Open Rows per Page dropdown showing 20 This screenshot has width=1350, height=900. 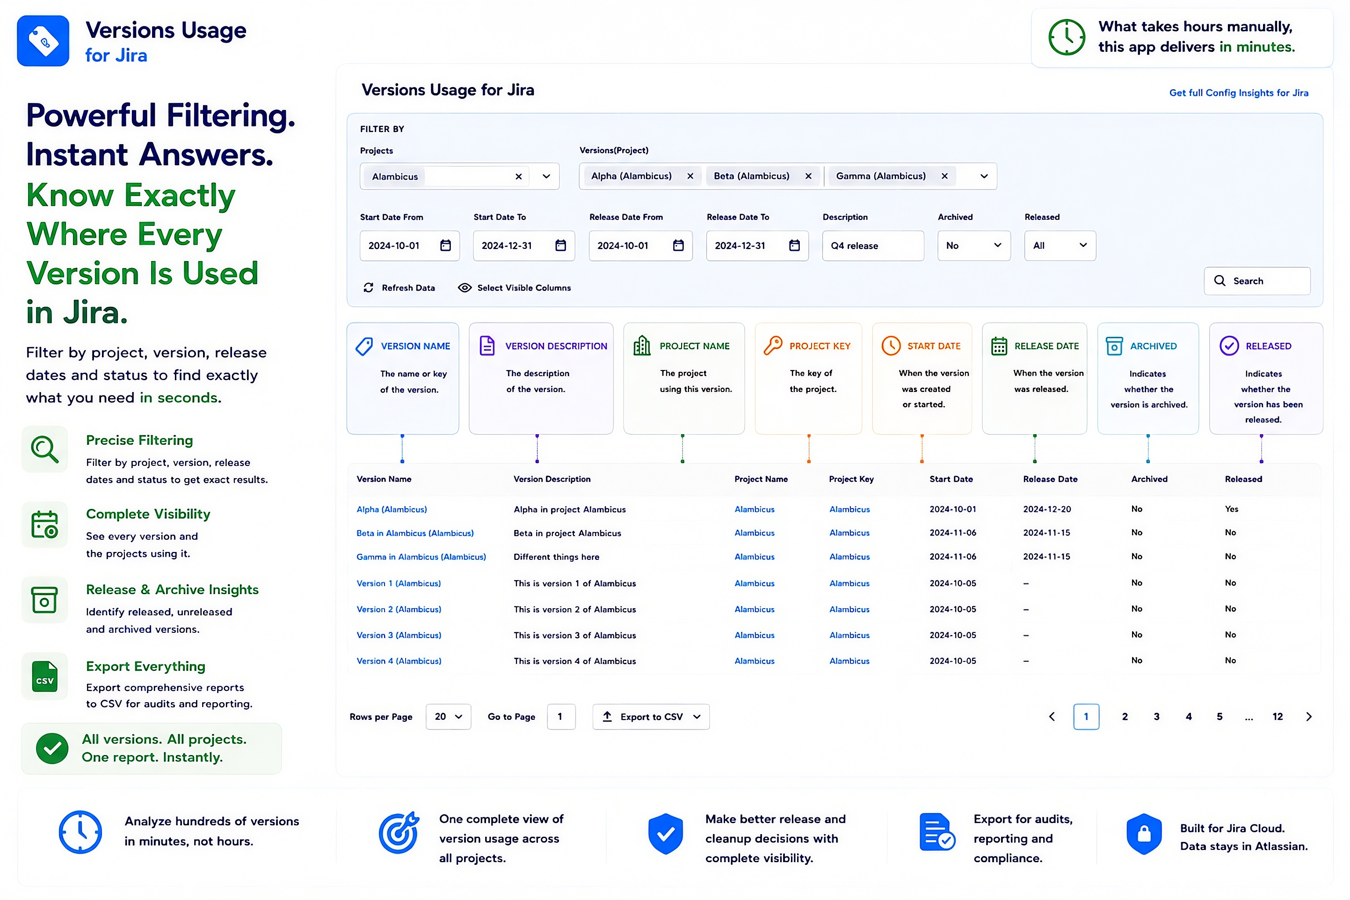tap(448, 717)
